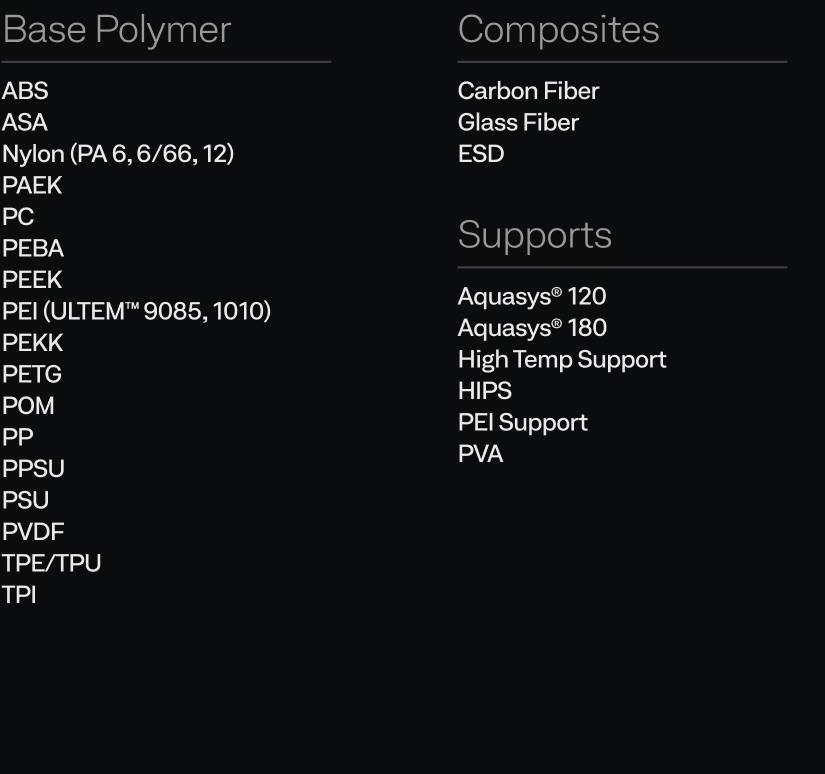The width and height of the screenshot is (825, 774).
Task: Select TPI at the list bottom
Action: [x=19, y=595]
